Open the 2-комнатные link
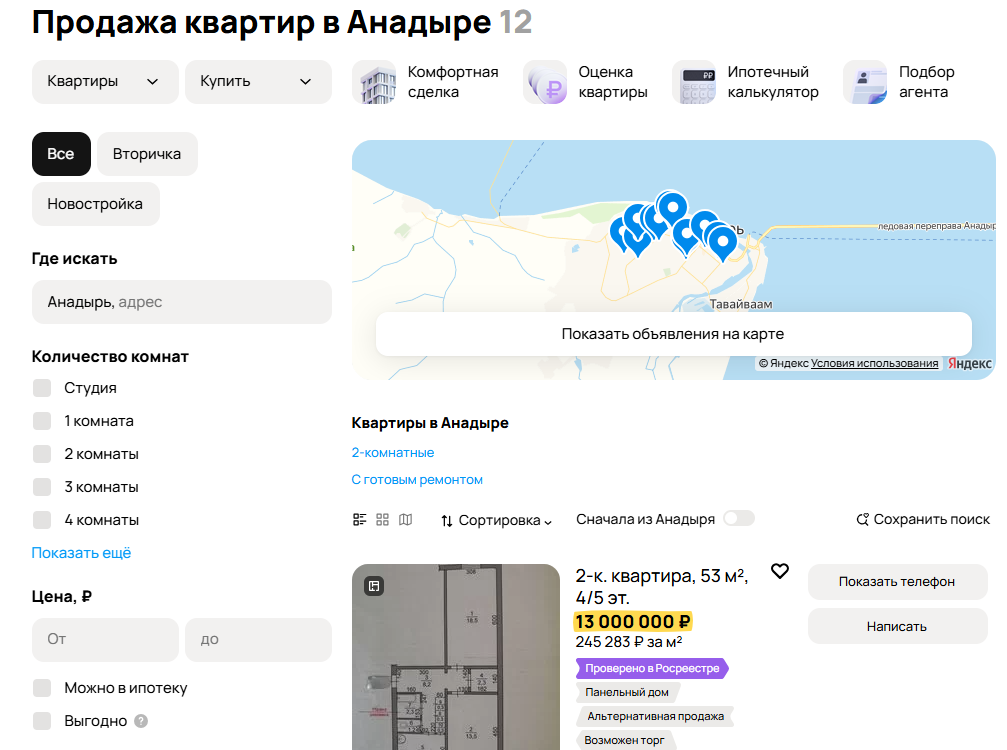Screen dimensions: 1007x750 [393, 452]
